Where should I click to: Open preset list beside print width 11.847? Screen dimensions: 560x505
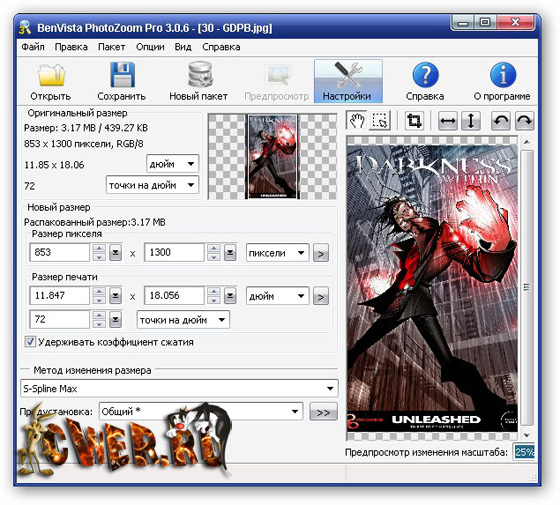pyautogui.click(x=115, y=296)
